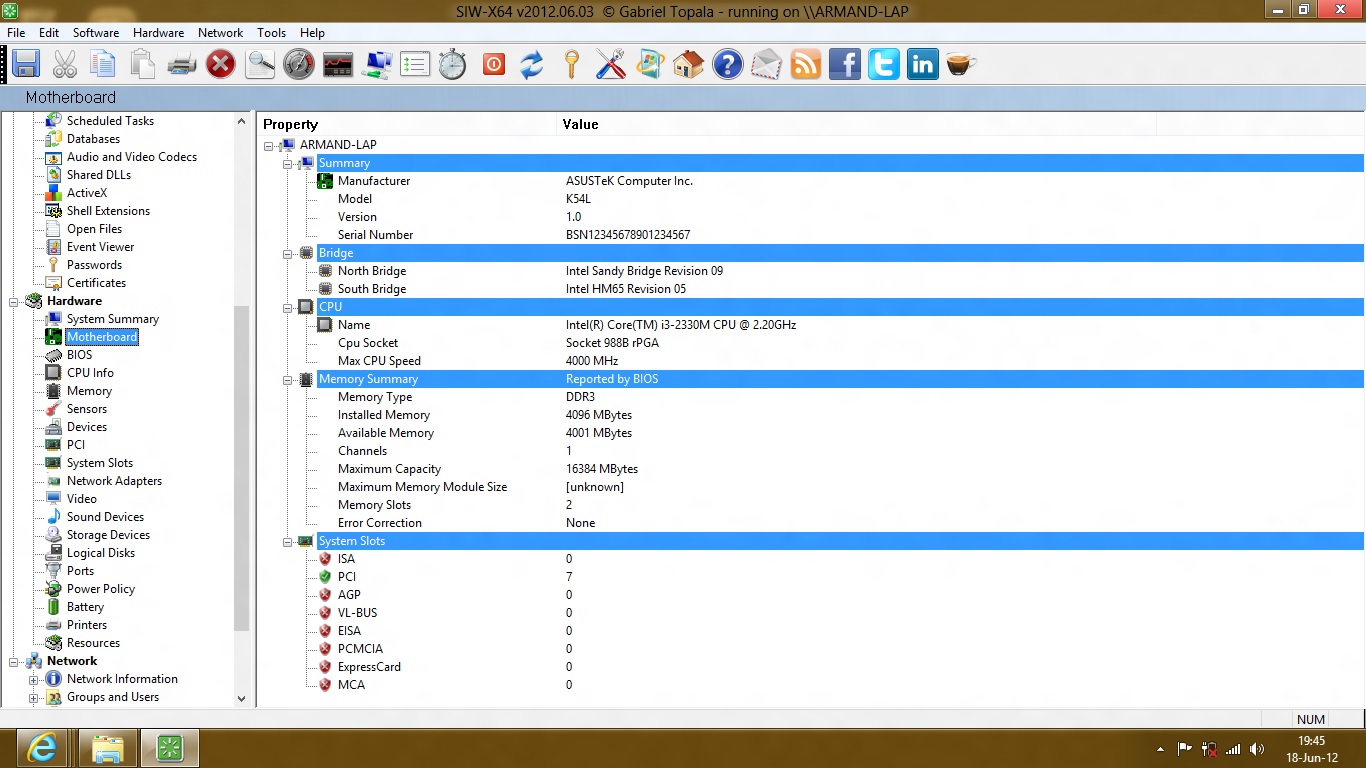This screenshot has width=1366, height=768.
Task: Select CPU Info in the tree
Action: coord(90,373)
